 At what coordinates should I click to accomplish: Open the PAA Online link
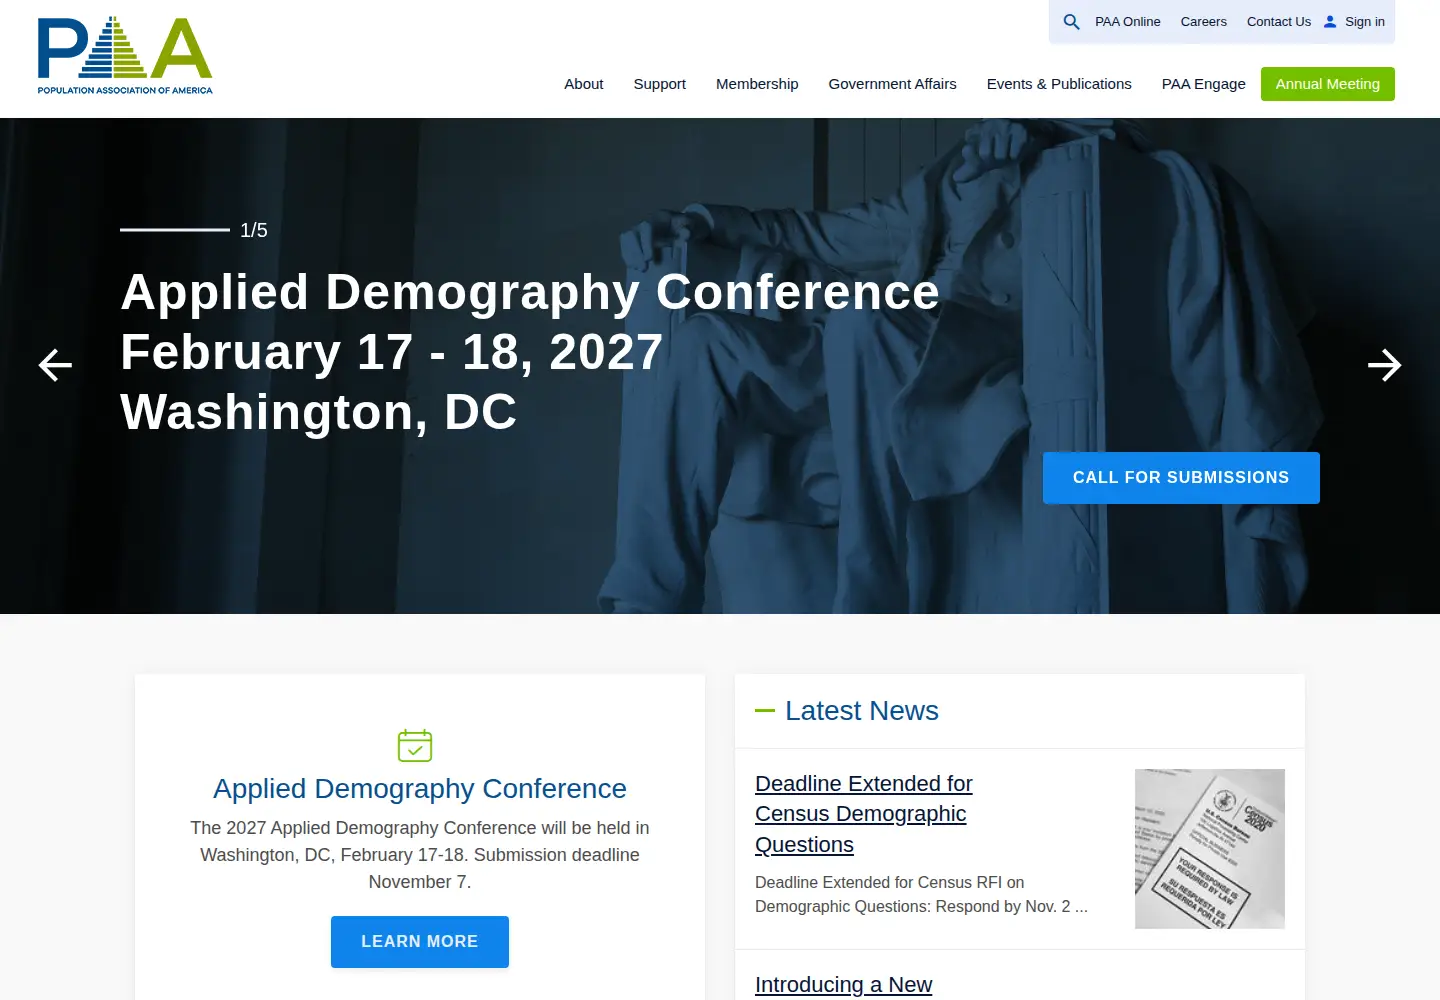(x=1128, y=22)
